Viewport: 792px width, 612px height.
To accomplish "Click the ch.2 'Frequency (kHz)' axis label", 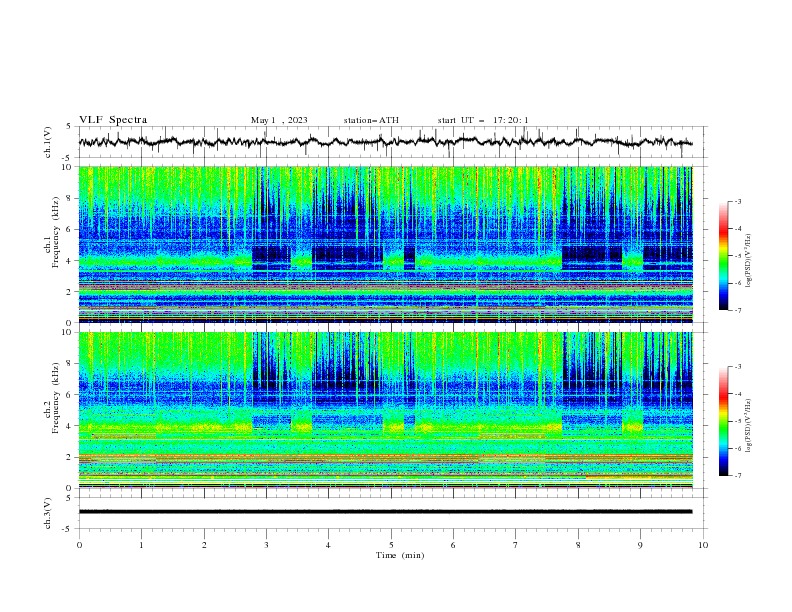I will [x=55, y=398].
